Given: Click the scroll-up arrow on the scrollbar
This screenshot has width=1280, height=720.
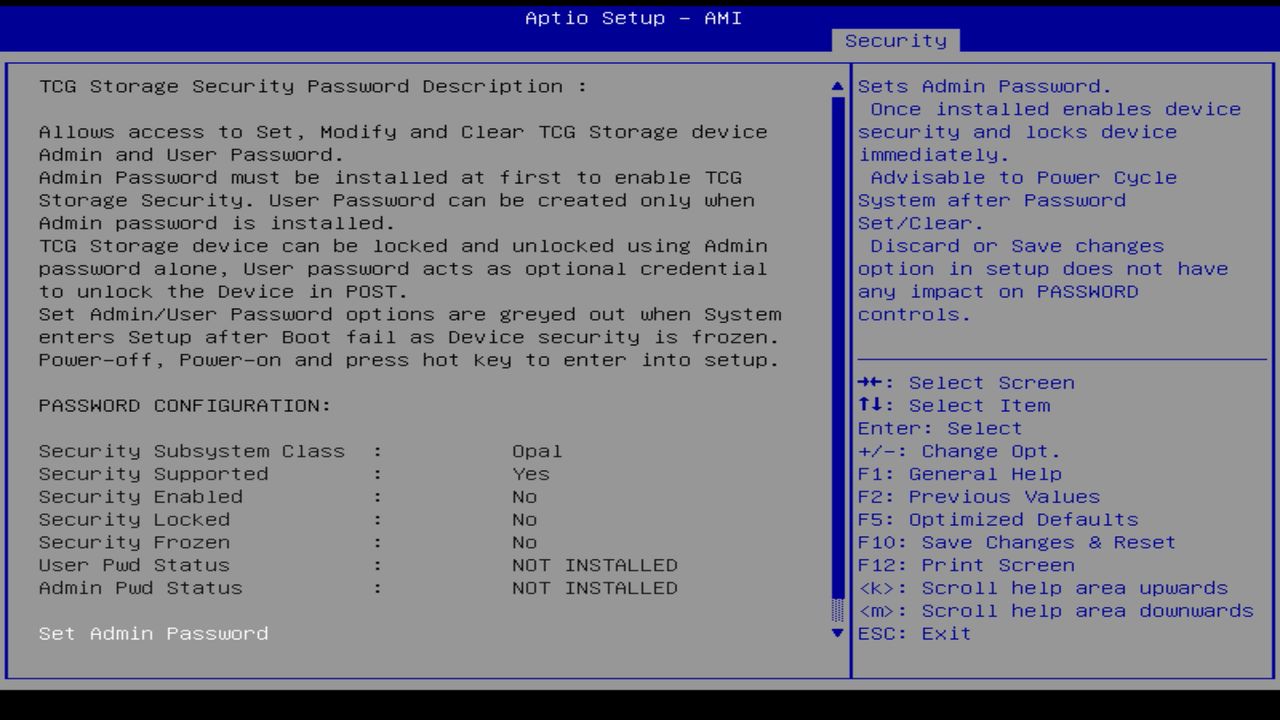Looking at the screenshot, I should tap(836, 86).
